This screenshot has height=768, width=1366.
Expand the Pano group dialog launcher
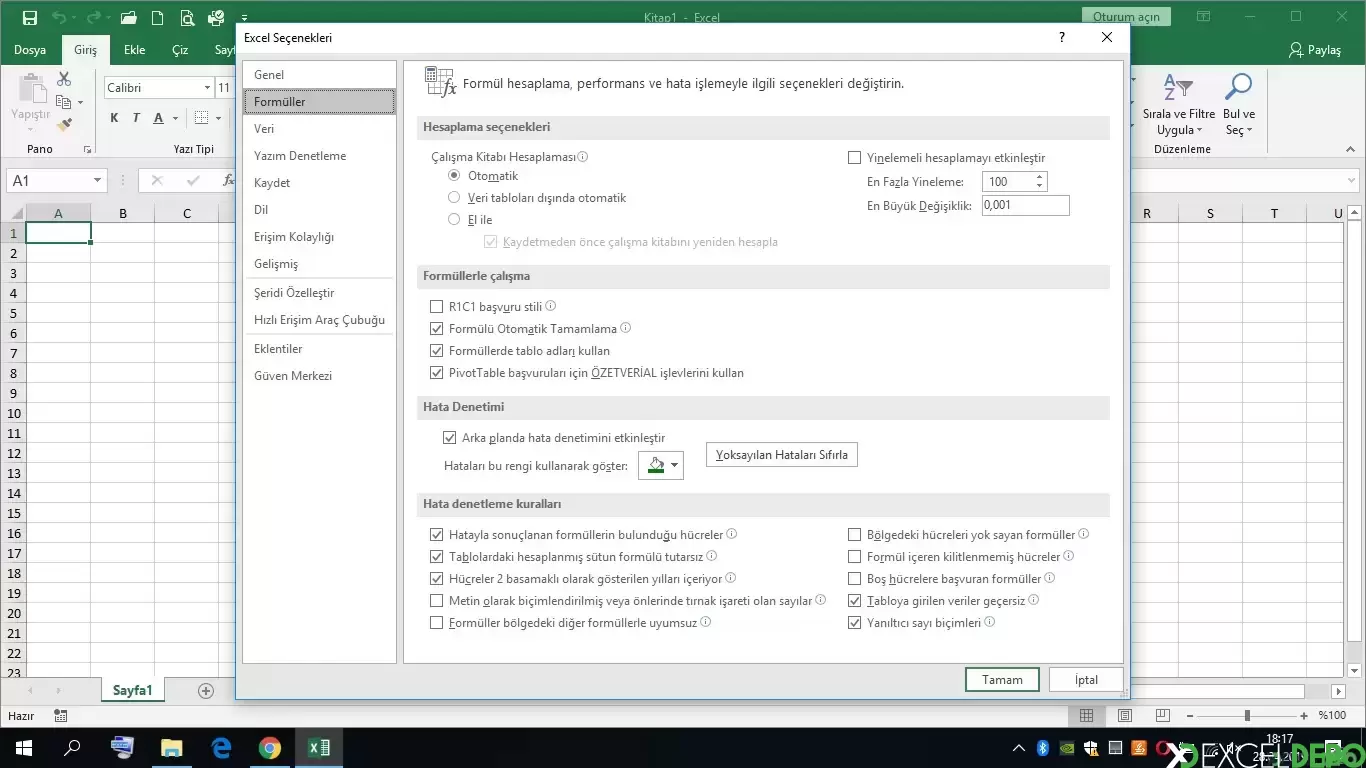88,150
